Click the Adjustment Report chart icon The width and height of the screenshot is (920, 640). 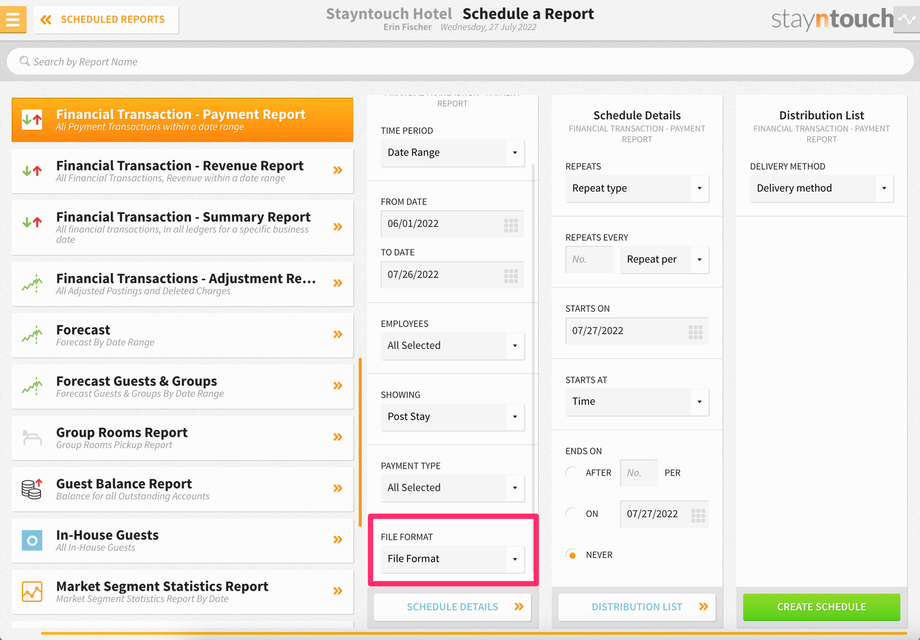click(x=32, y=283)
